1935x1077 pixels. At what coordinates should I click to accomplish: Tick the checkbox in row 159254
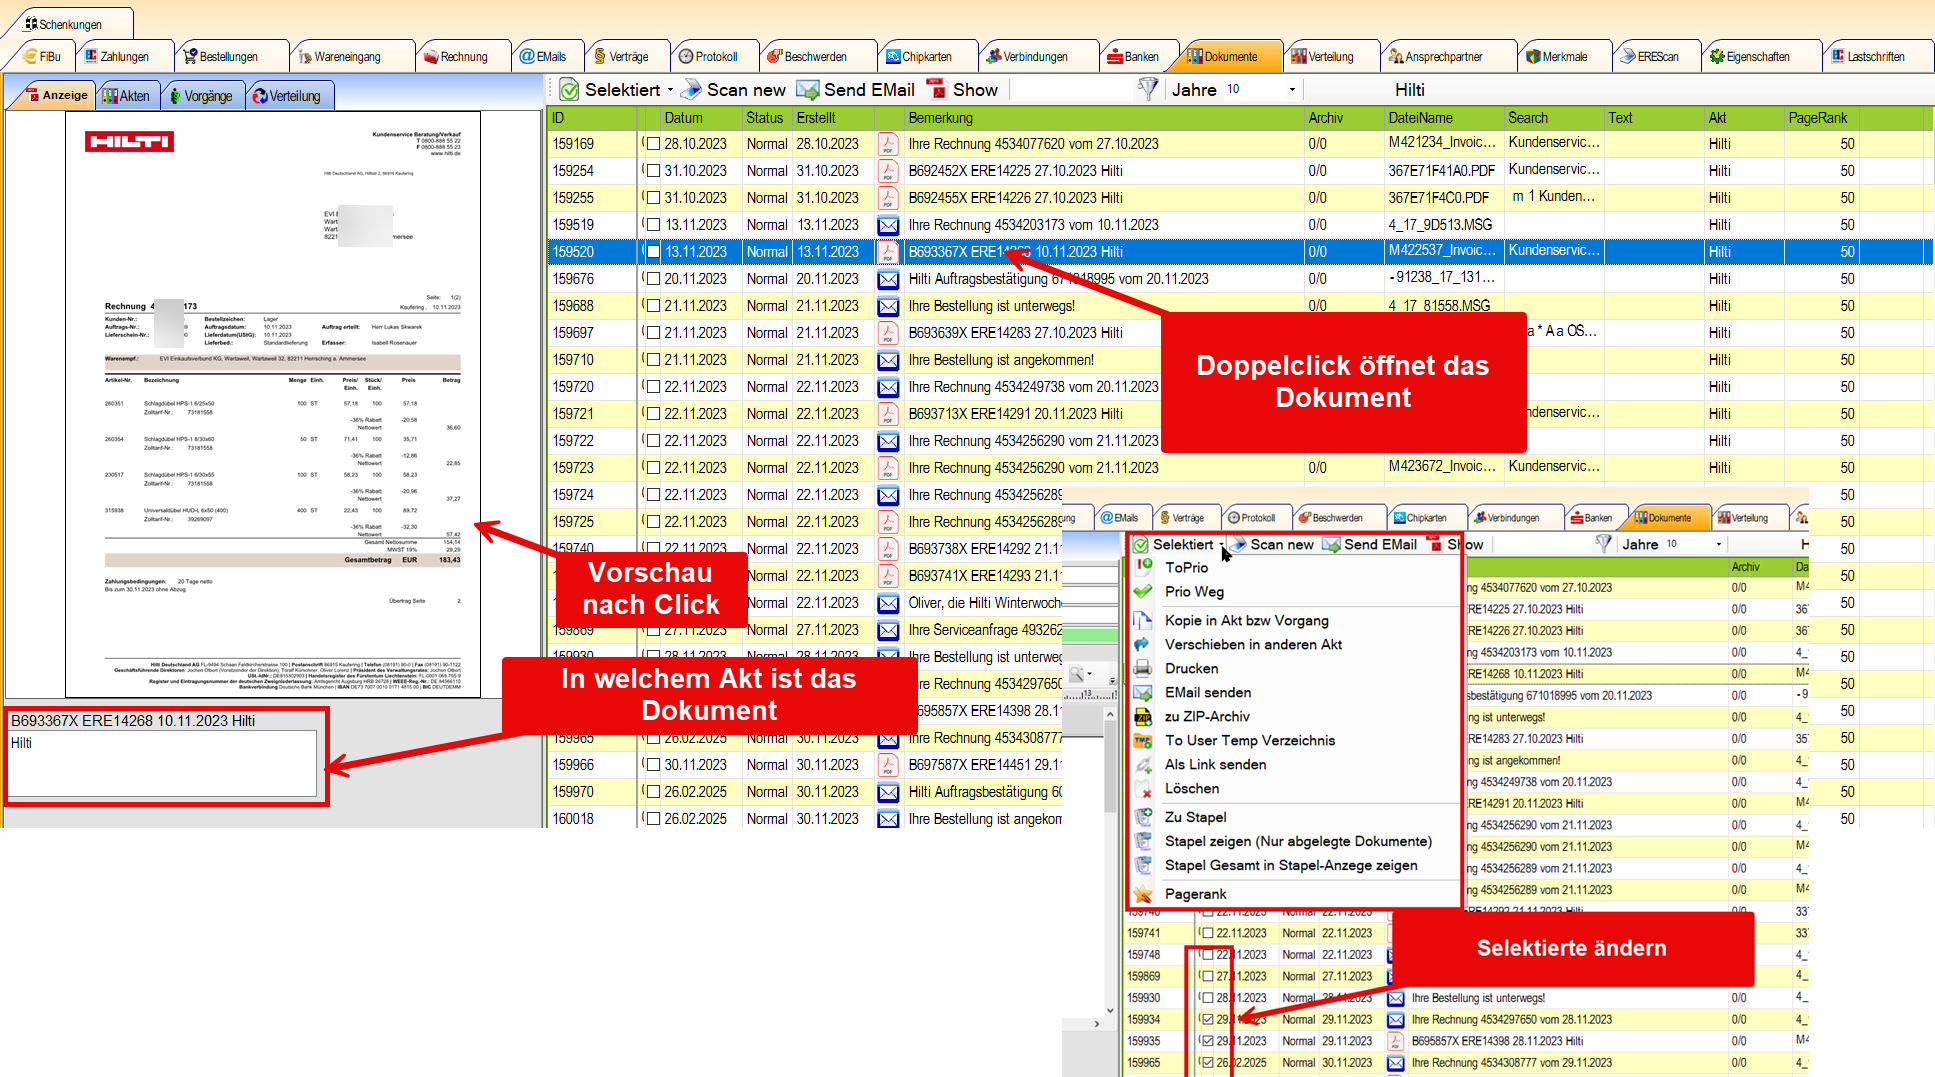pos(653,171)
